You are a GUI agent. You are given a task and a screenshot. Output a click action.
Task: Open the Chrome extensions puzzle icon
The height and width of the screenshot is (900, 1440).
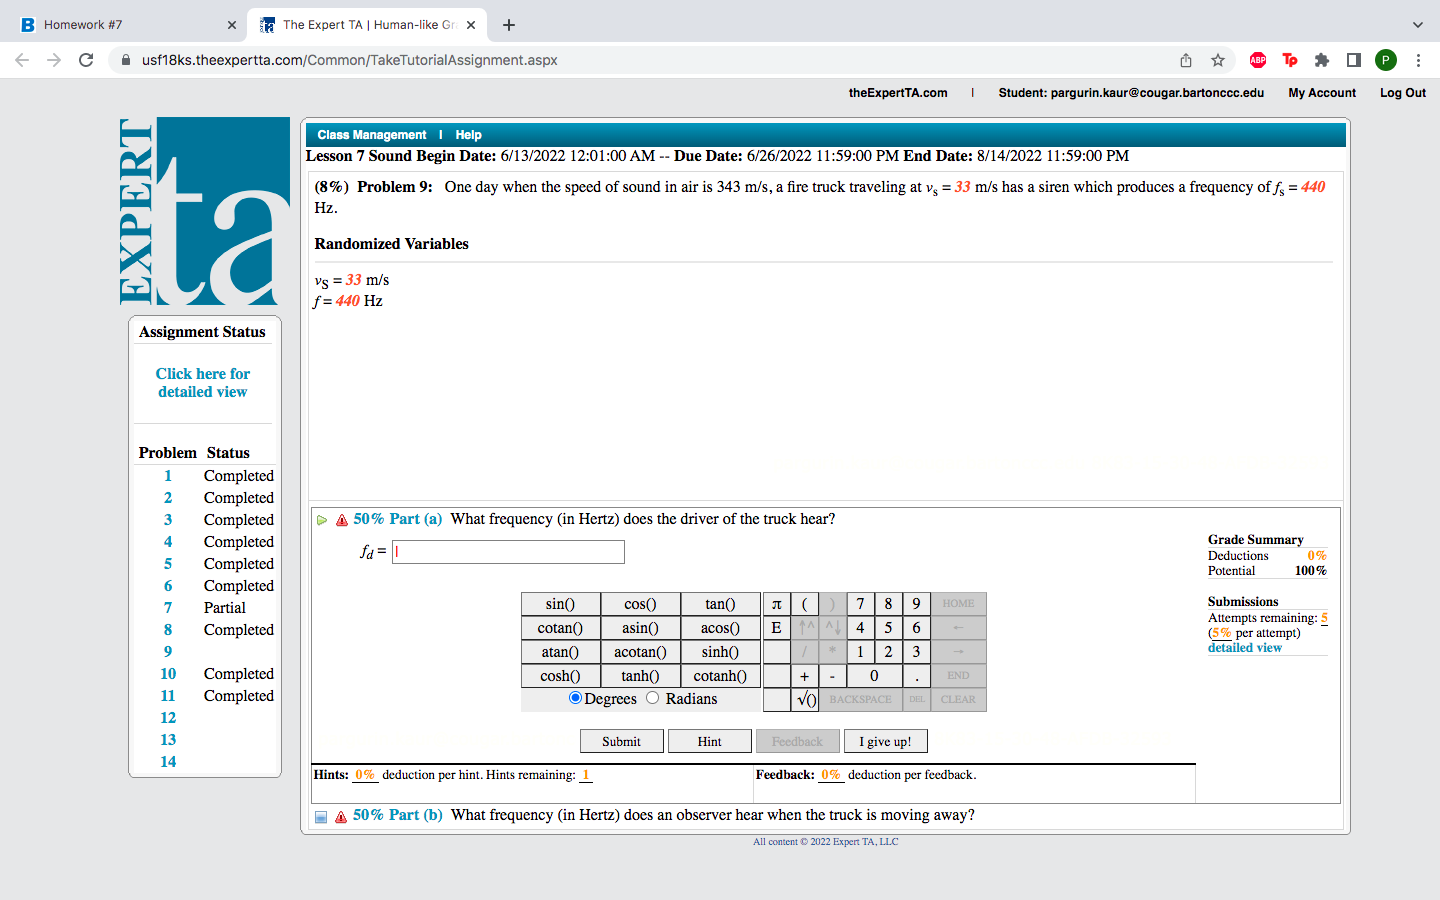[1322, 60]
